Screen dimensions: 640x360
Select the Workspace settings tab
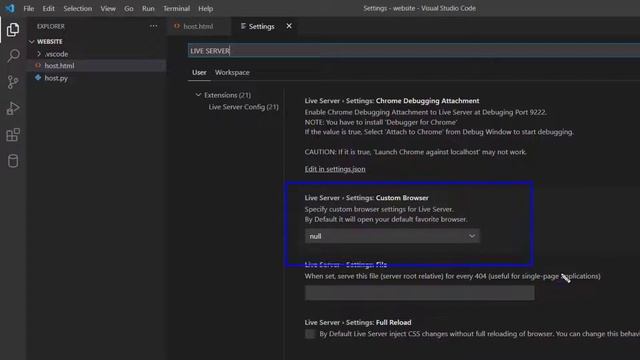(x=232, y=72)
